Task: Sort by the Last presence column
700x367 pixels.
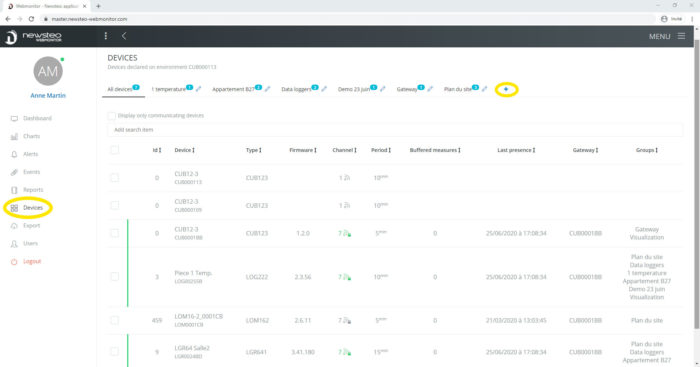Action: pos(516,150)
